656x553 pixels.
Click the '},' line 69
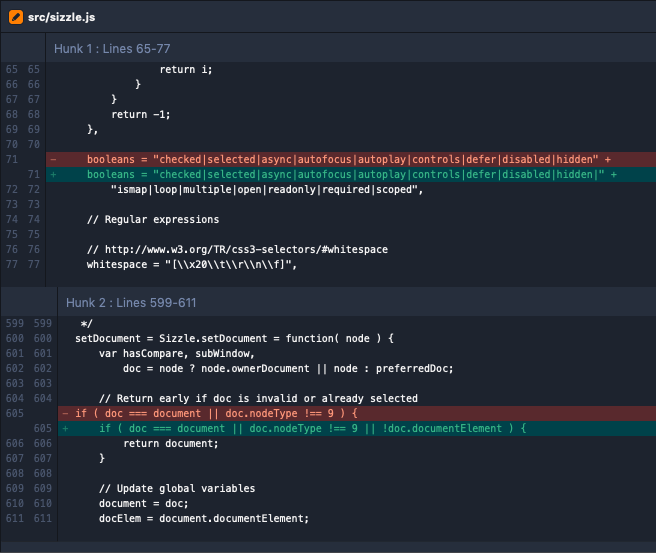tap(92, 130)
